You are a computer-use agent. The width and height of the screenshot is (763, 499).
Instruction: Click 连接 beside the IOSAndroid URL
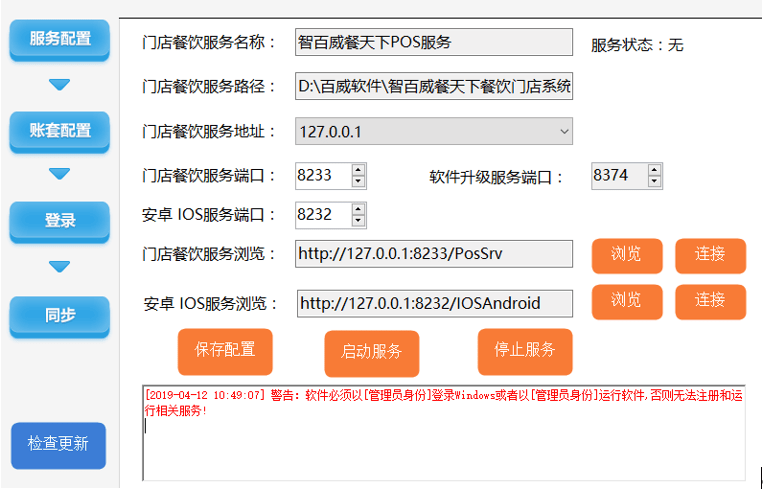coord(710,302)
